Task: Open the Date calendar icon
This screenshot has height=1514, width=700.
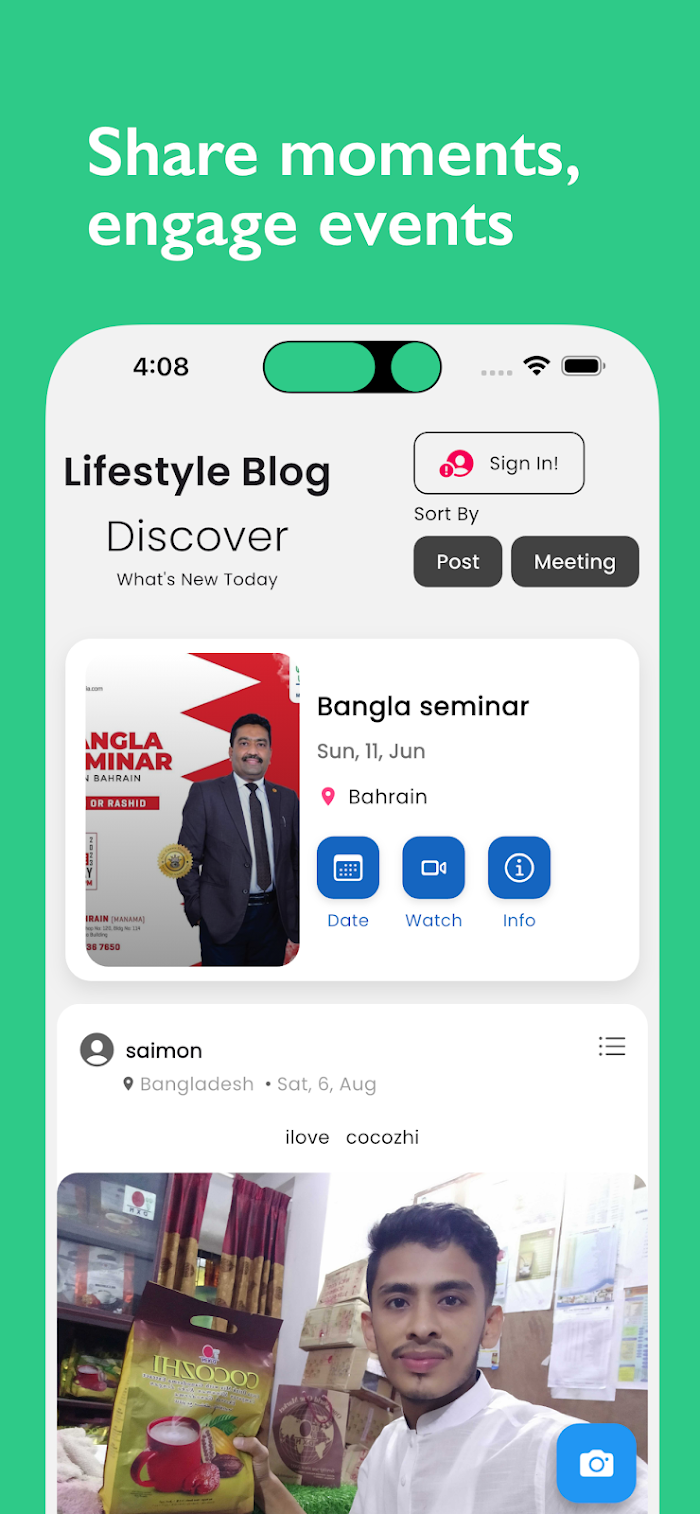Action: 348,868
